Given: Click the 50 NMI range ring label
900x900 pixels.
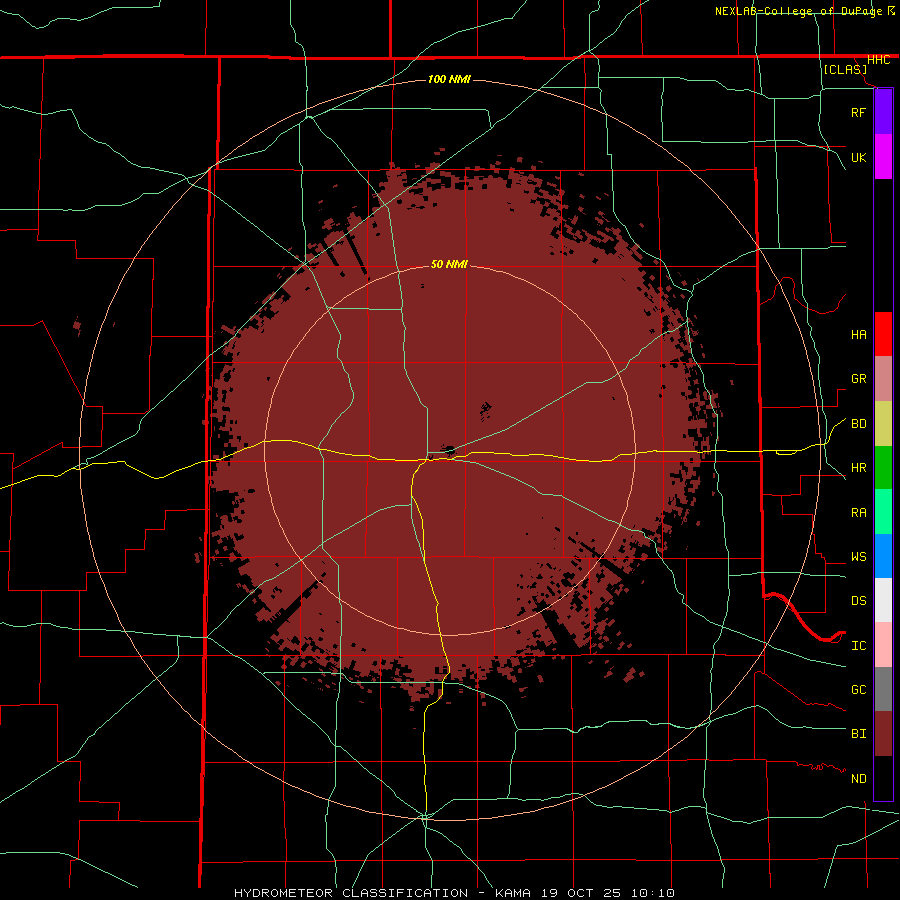Looking at the screenshot, I should pyautogui.click(x=449, y=264).
